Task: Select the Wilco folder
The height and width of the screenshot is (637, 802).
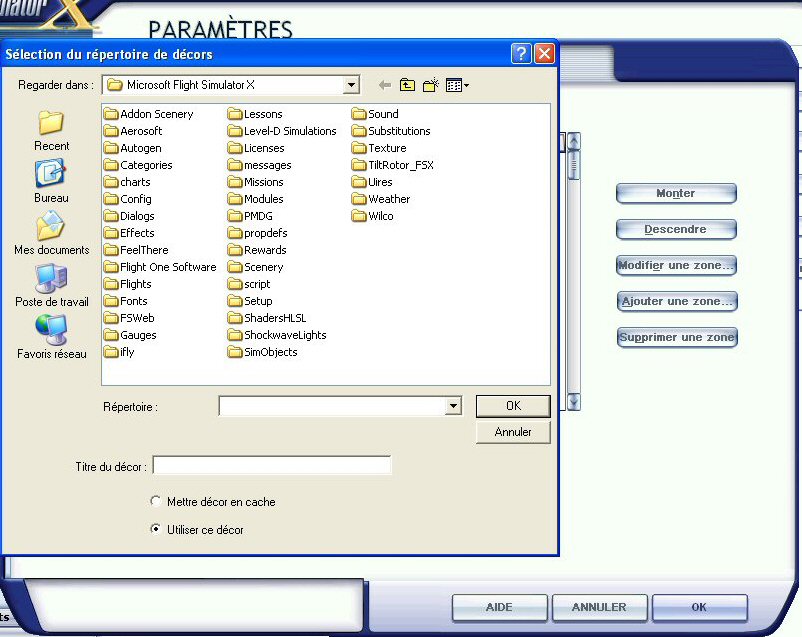Action: pos(372,216)
